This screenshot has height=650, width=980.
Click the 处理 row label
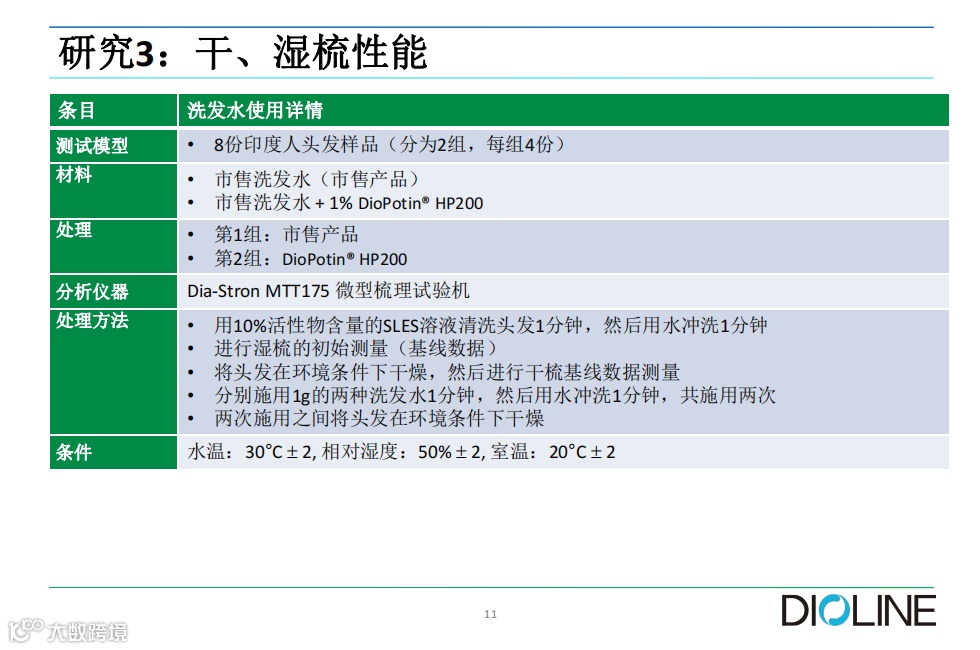click(x=74, y=230)
